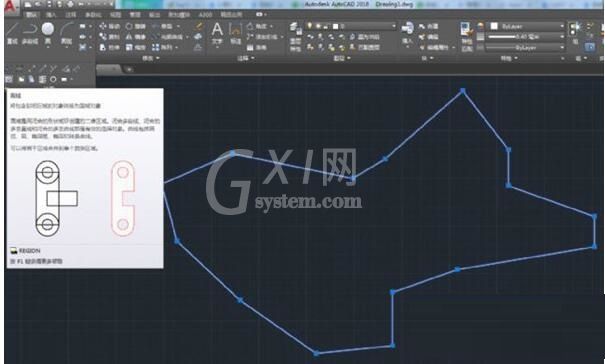The width and height of the screenshot is (605, 364).
Task: Click the Plot/print icon in quick access toolbar
Action: (70, 4)
